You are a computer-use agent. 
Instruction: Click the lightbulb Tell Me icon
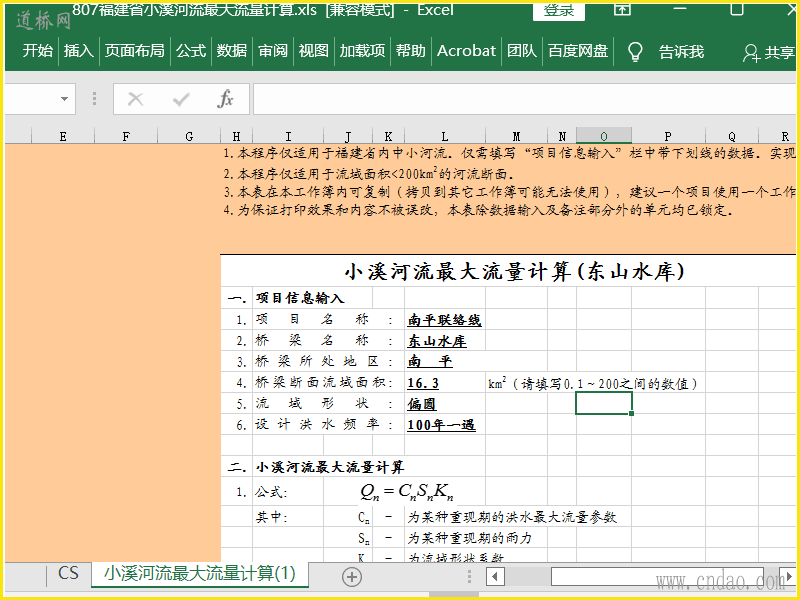point(635,52)
